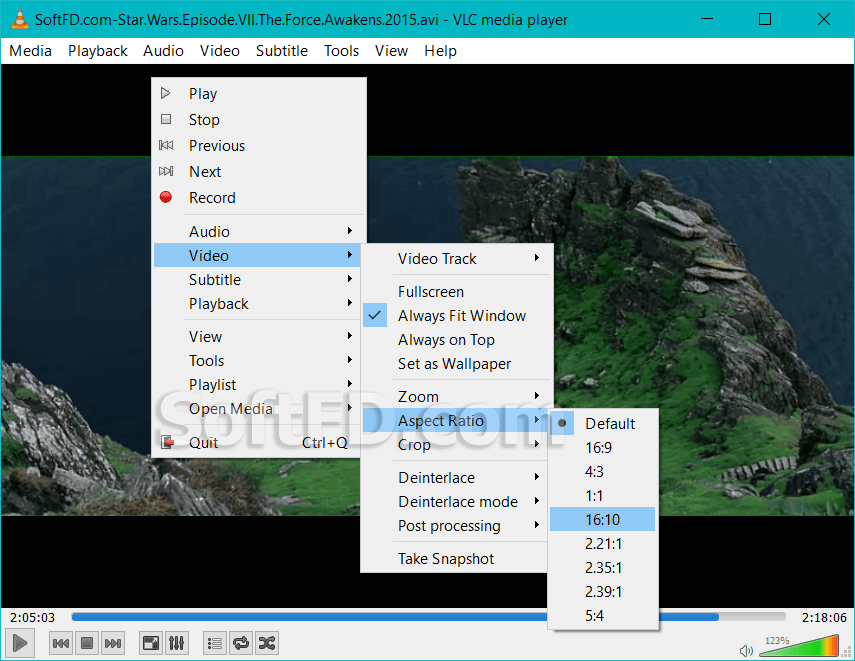Select the 16:10 aspect ratio
The width and height of the screenshot is (855, 661).
tap(603, 519)
